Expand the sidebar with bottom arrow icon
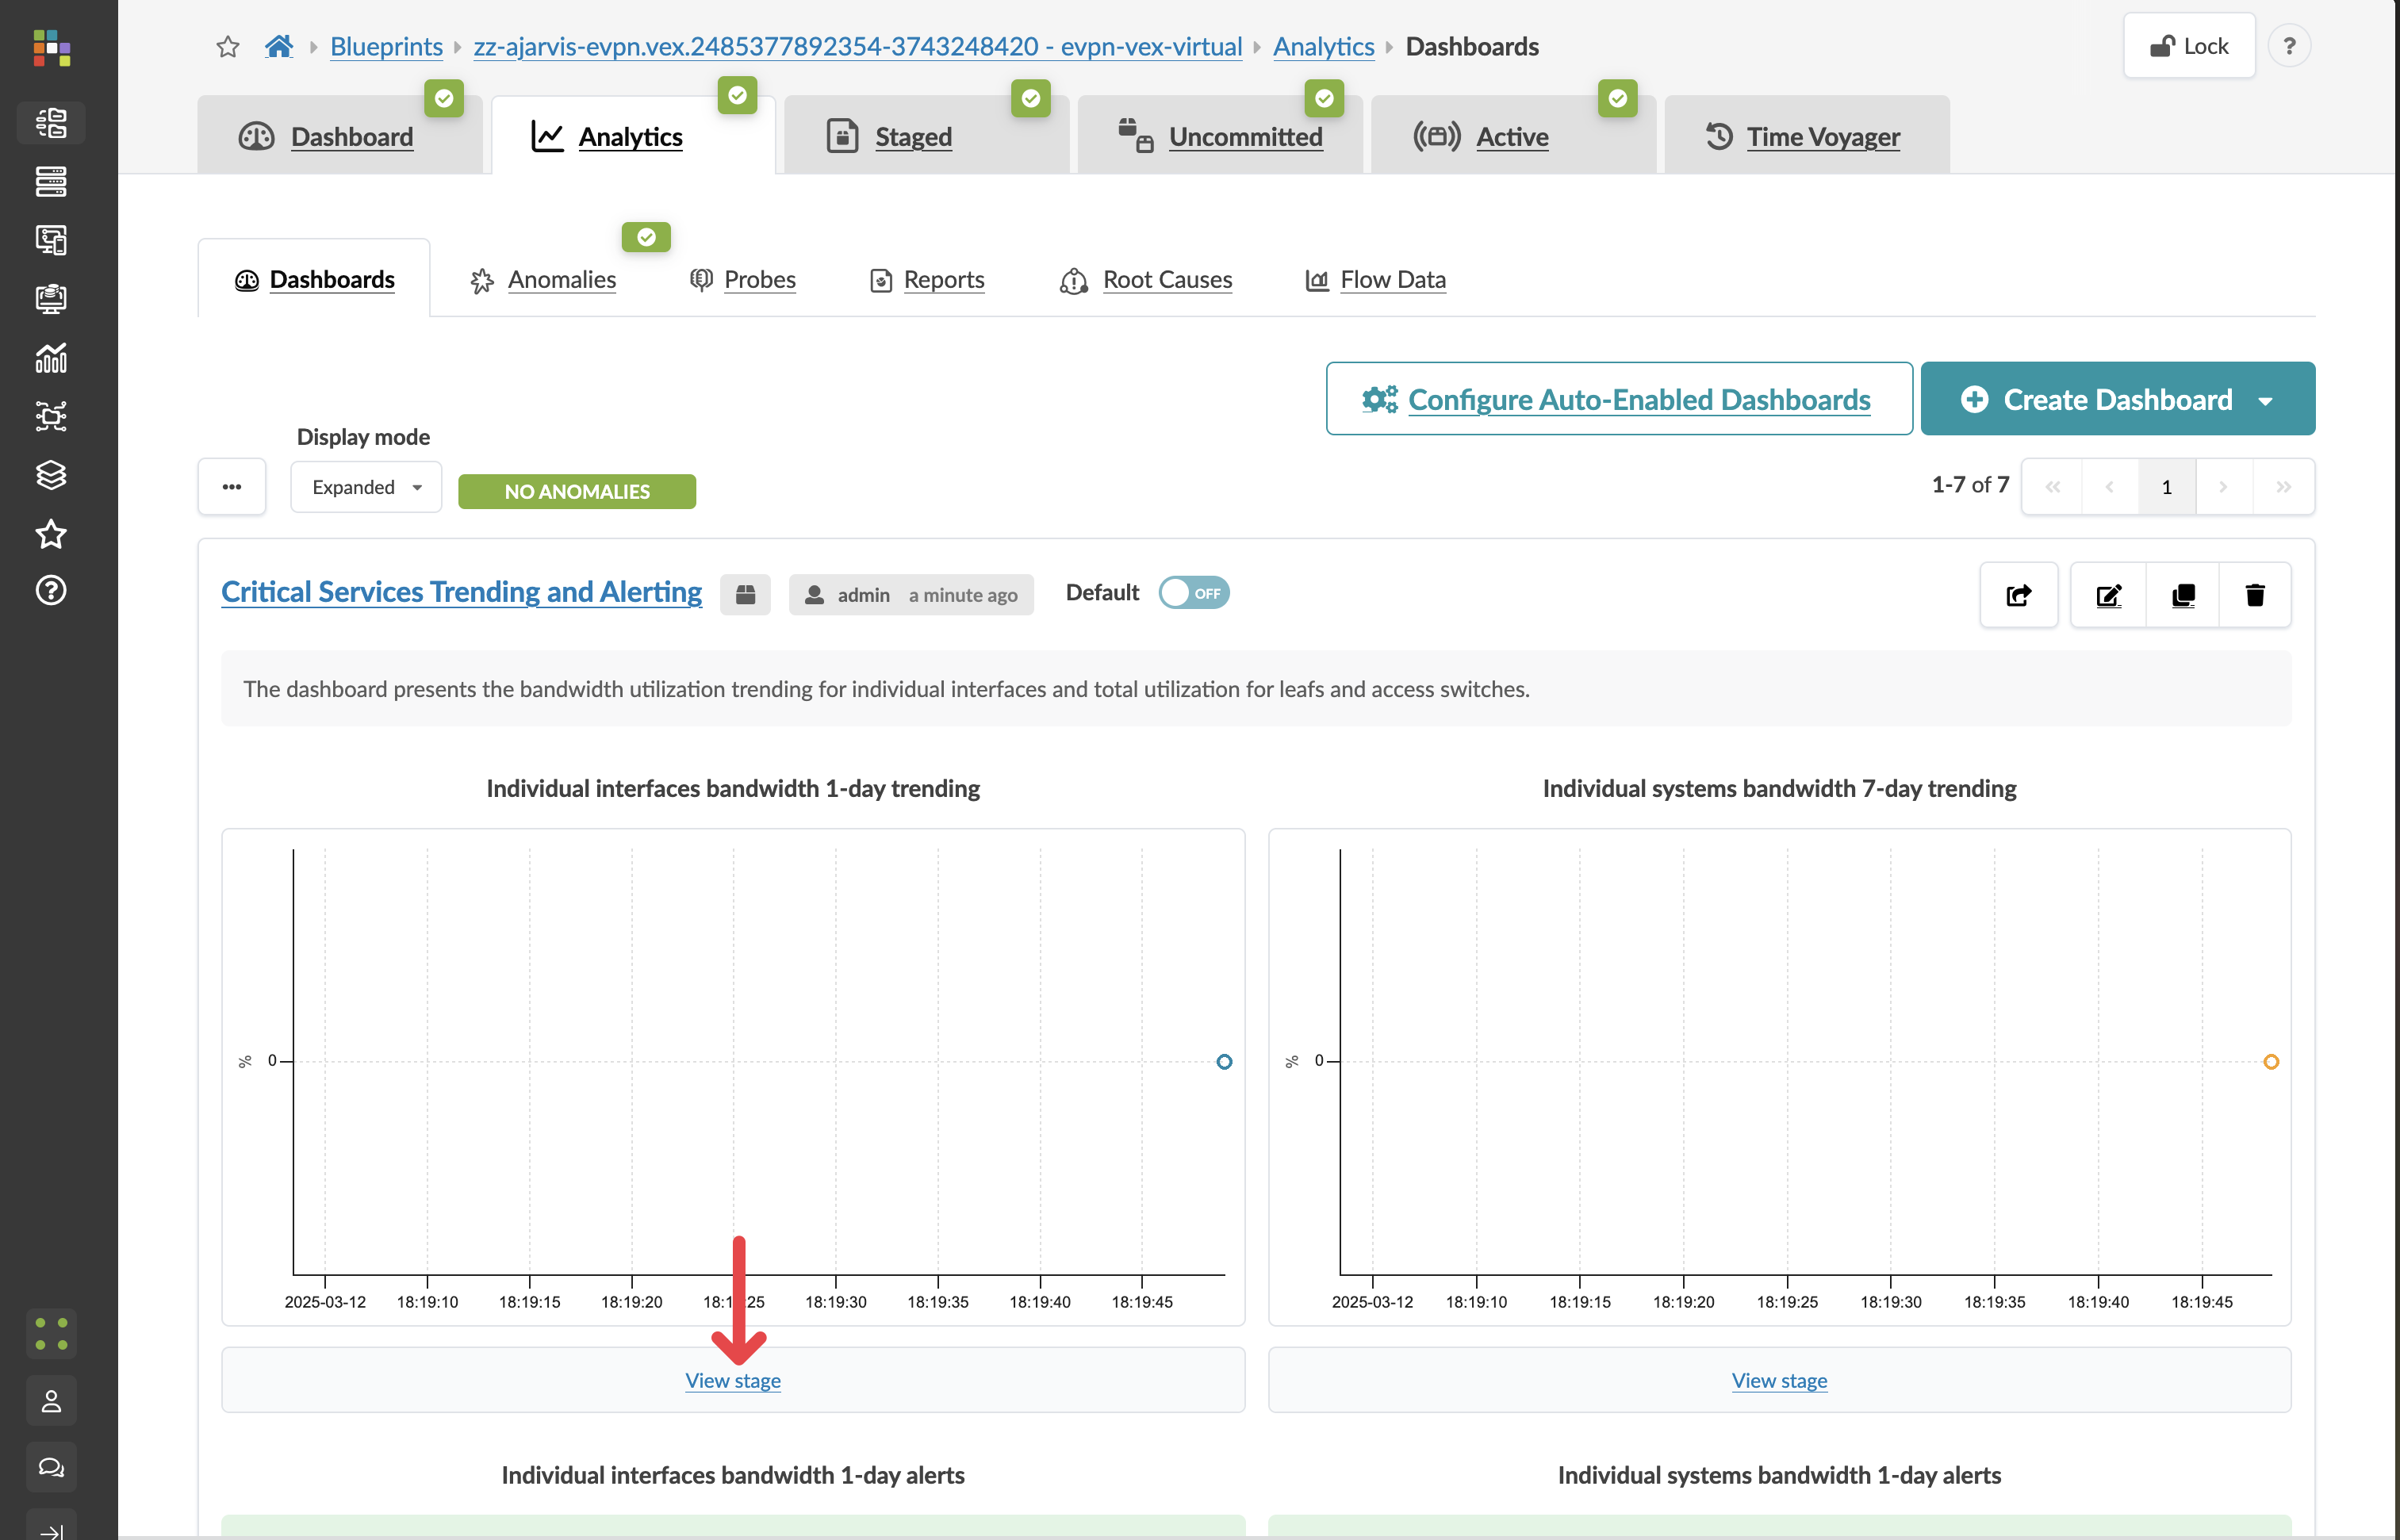Viewport: 2400px width, 1540px height. [x=51, y=1530]
